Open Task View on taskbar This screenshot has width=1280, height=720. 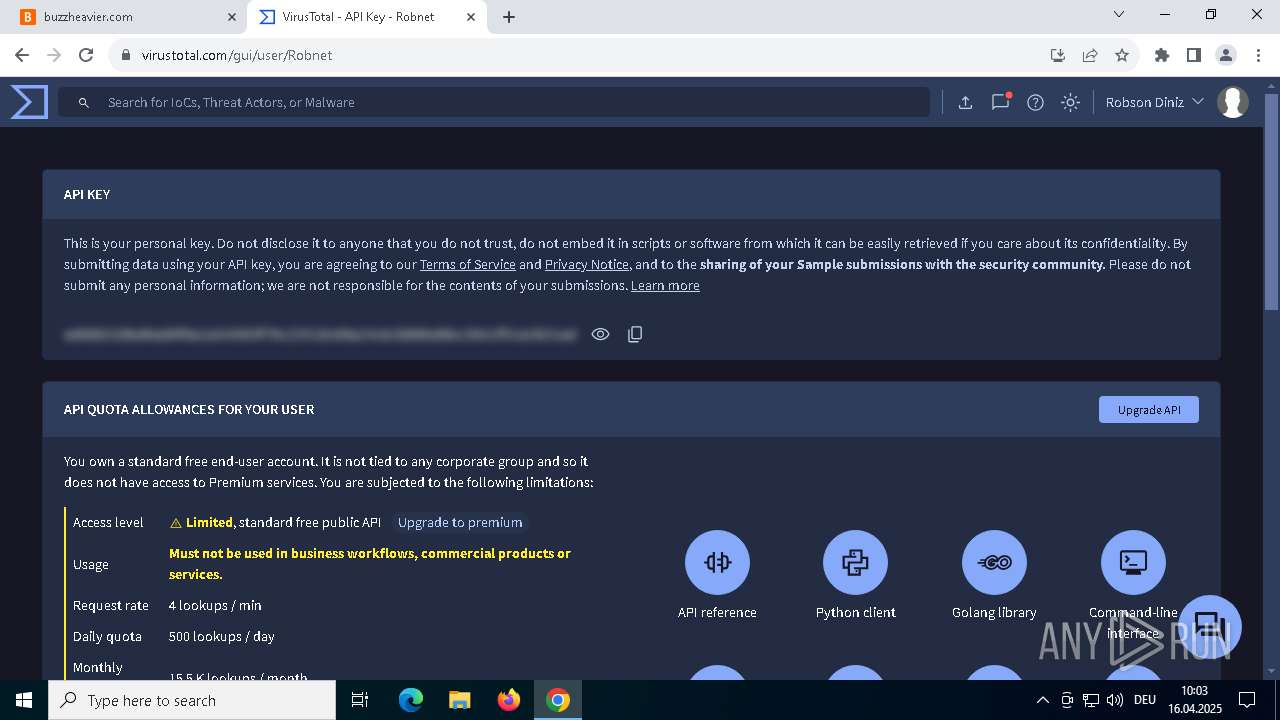coord(360,700)
